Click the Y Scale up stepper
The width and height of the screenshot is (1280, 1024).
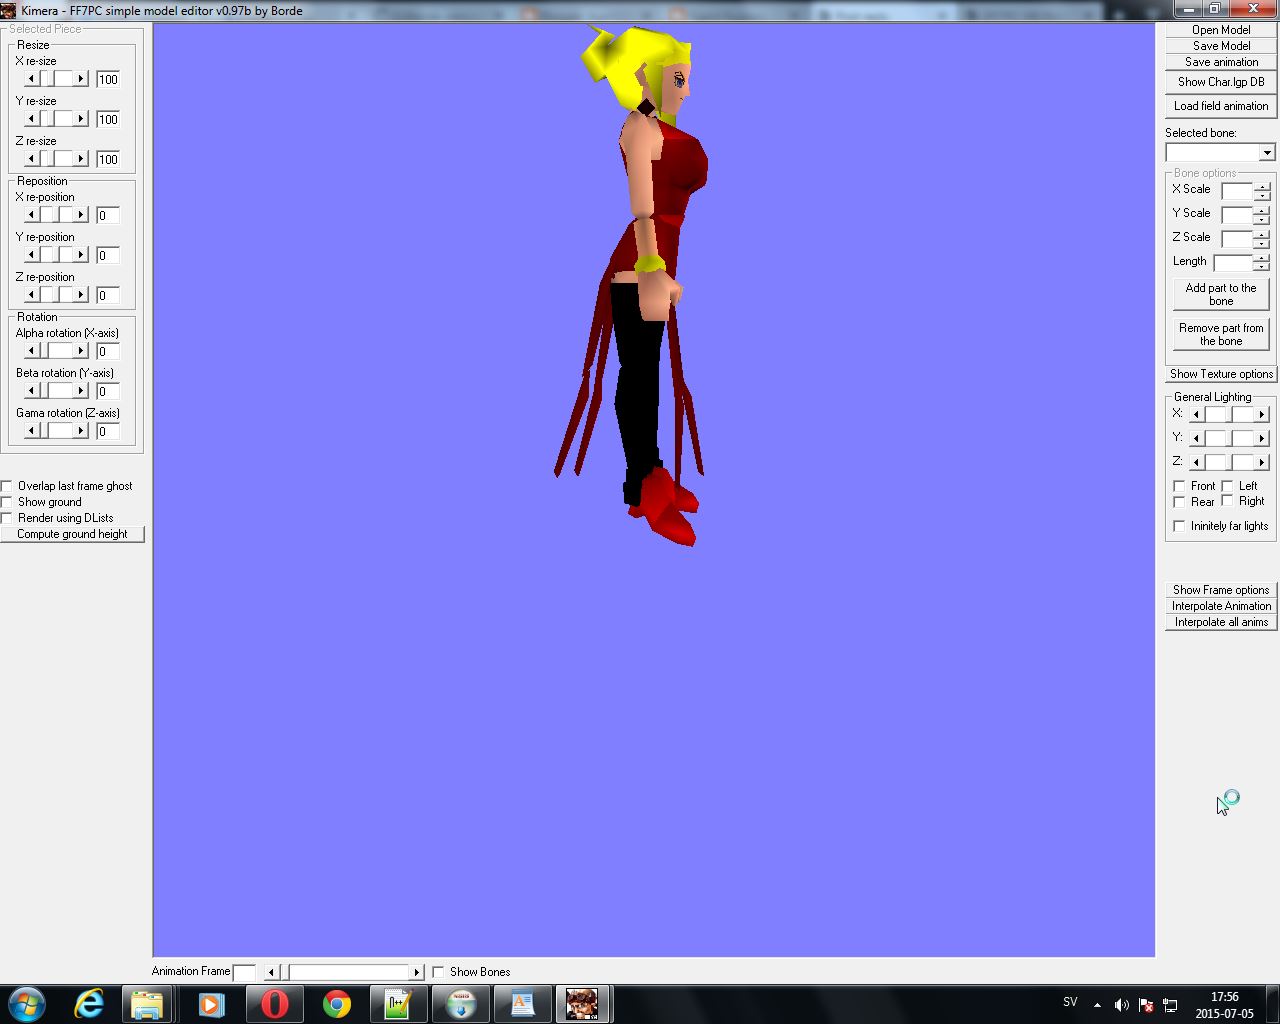pyautogui.click(x=1262, y=210)
